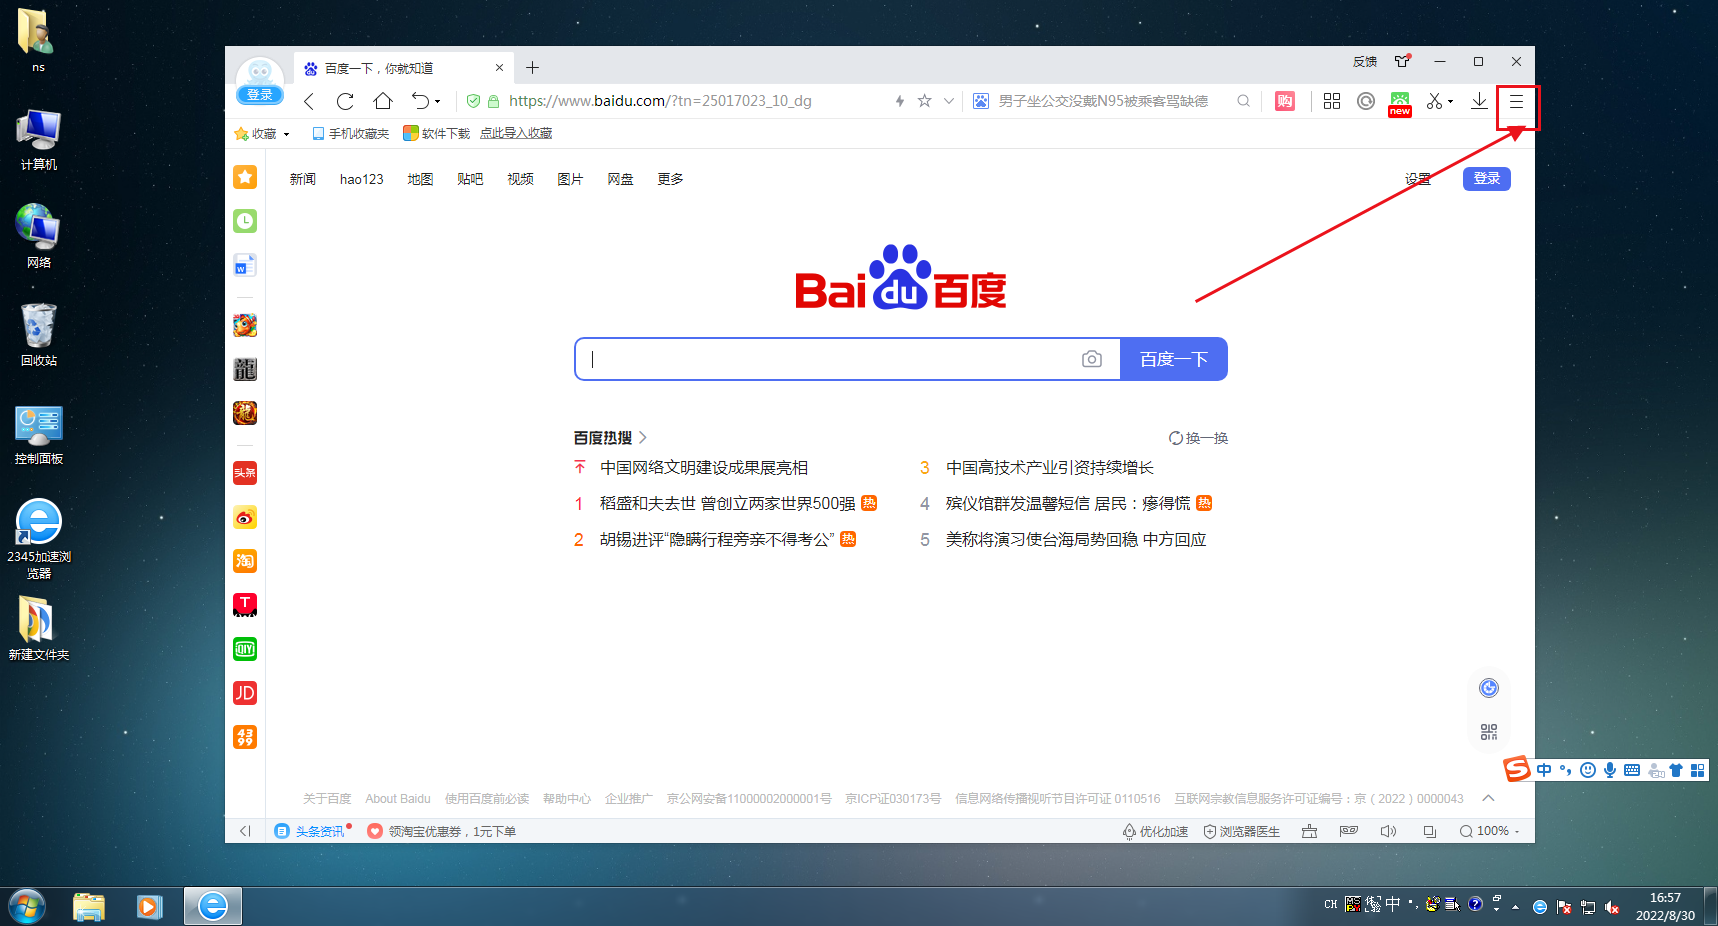Click the skin shirt icon in title bar
Image resolution: width=1718 pixels, height=926 pixels.
(x=1403, y=61)
